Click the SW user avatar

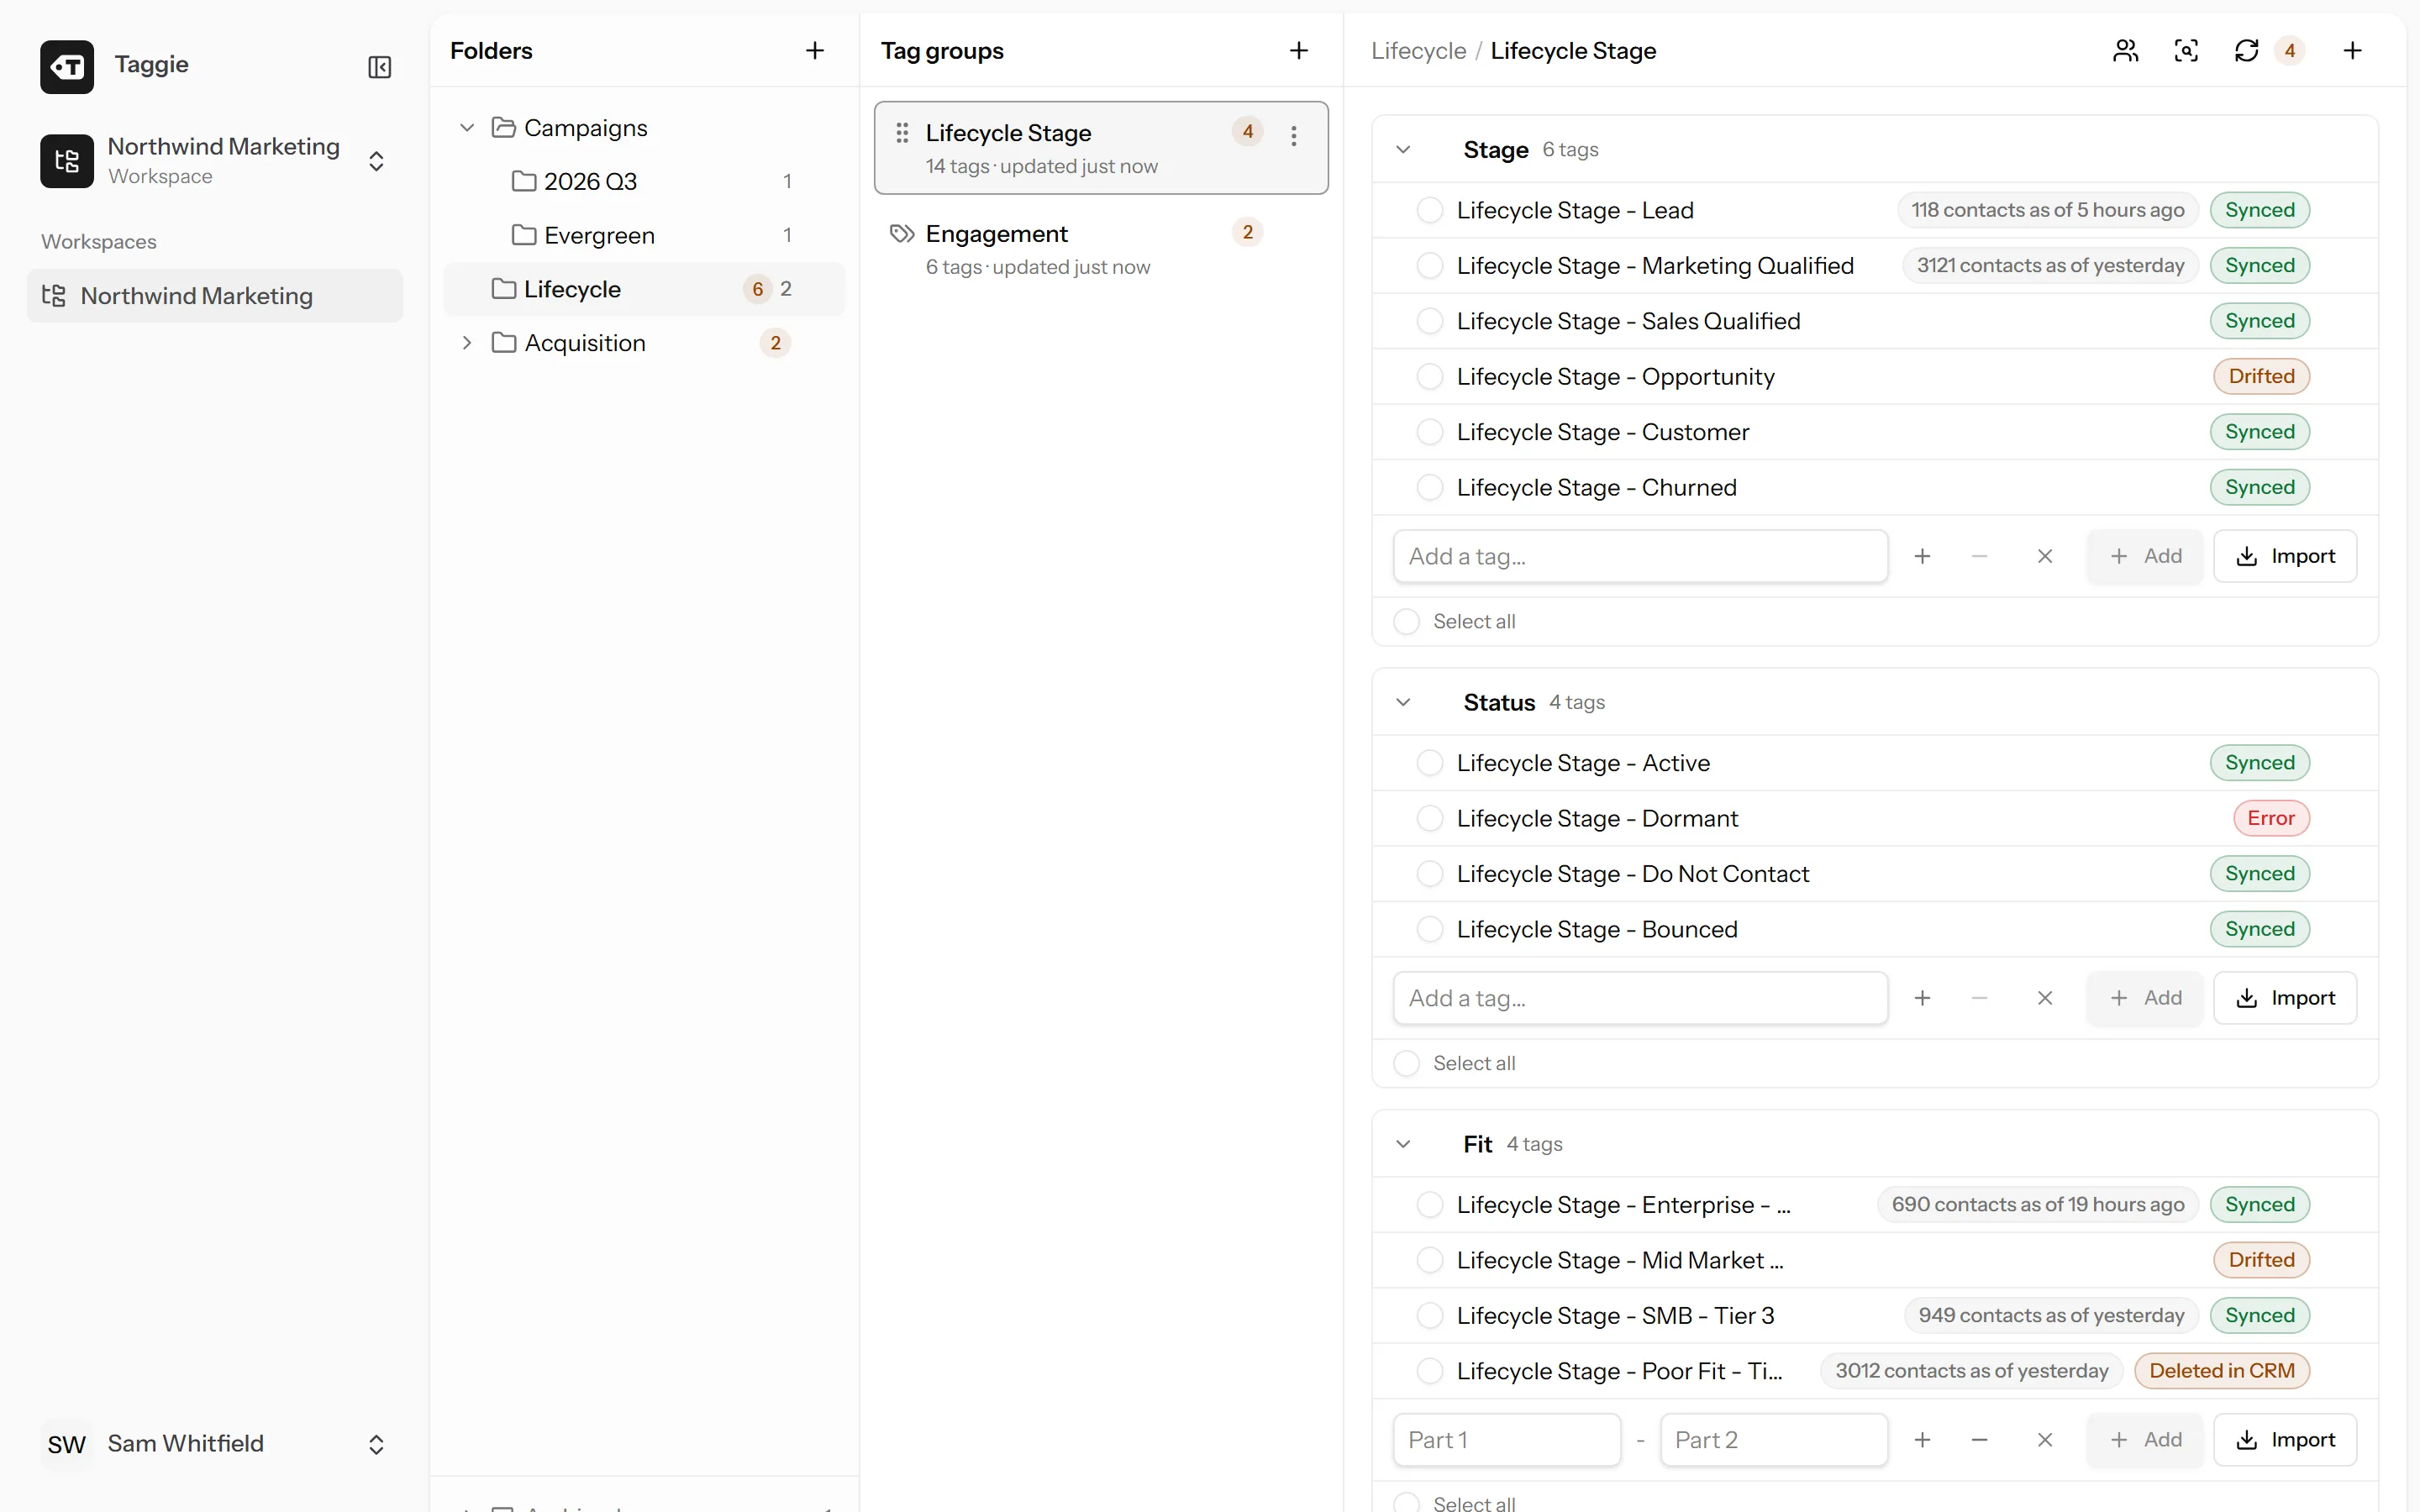tap(67, 1444)
